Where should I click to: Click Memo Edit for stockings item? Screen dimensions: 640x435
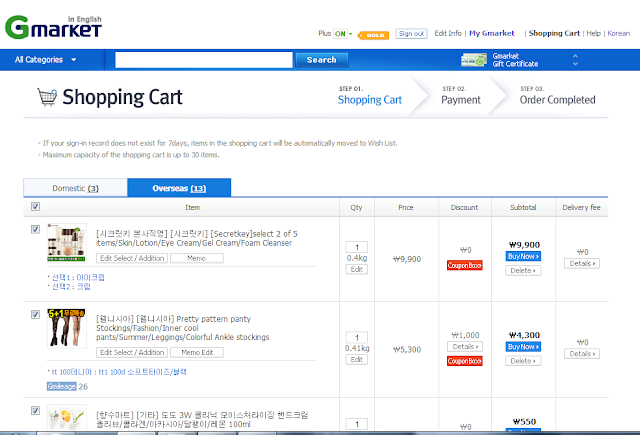197,353
